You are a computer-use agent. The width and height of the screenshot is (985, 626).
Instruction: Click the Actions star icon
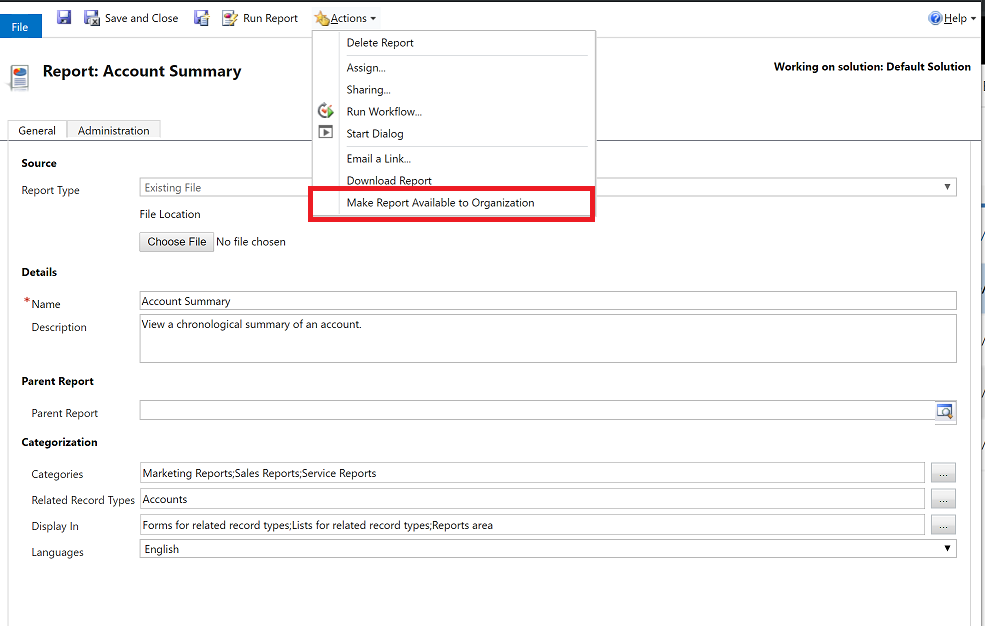point(320,17)
